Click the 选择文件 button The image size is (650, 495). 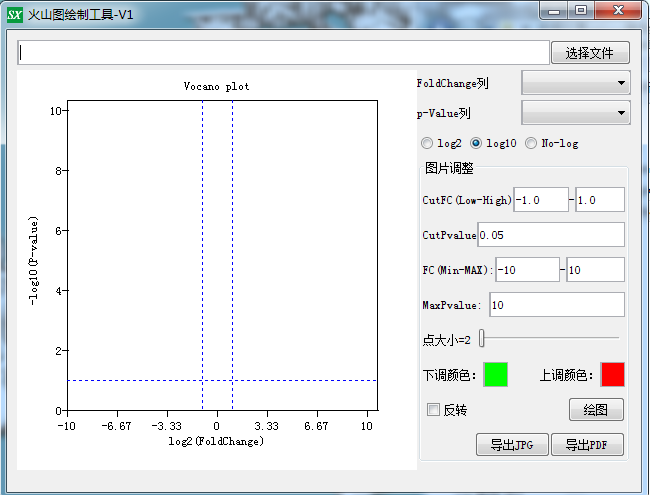click(590, 53)
